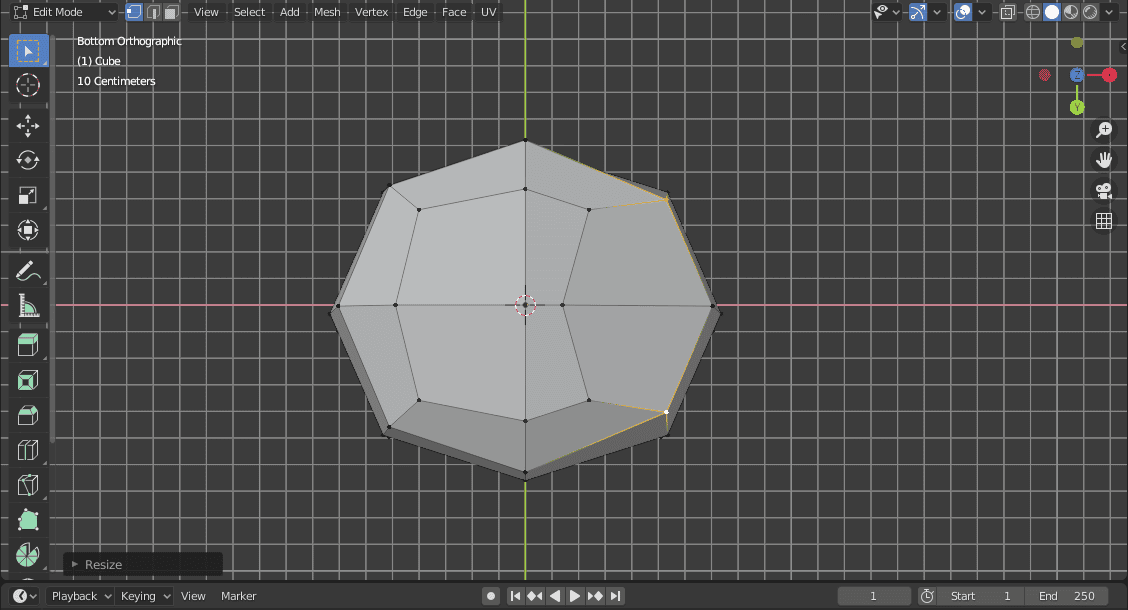Pick the 3D Cursor tool
The height and width of the screenshot is (610, 1128).
(x=28, y=86)
